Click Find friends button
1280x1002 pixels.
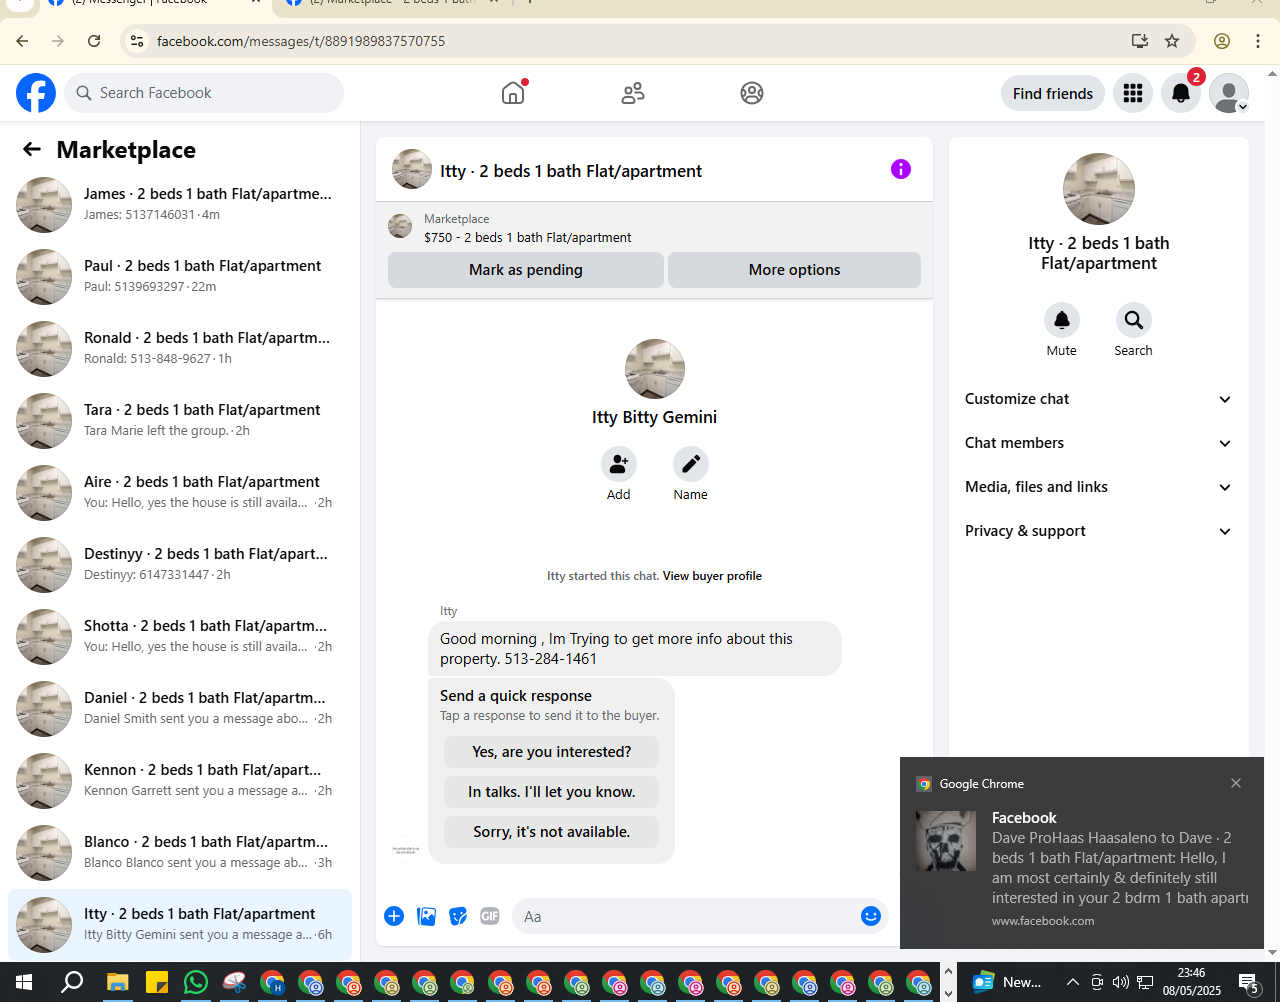click(1053, 93)
